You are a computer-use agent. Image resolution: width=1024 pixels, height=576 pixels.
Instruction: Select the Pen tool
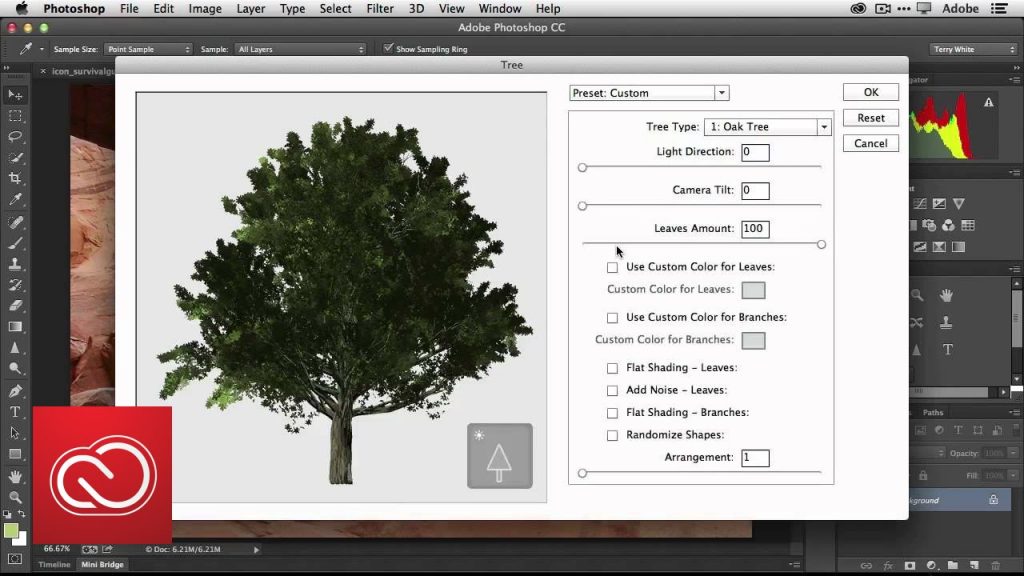[x=15, y=391]
